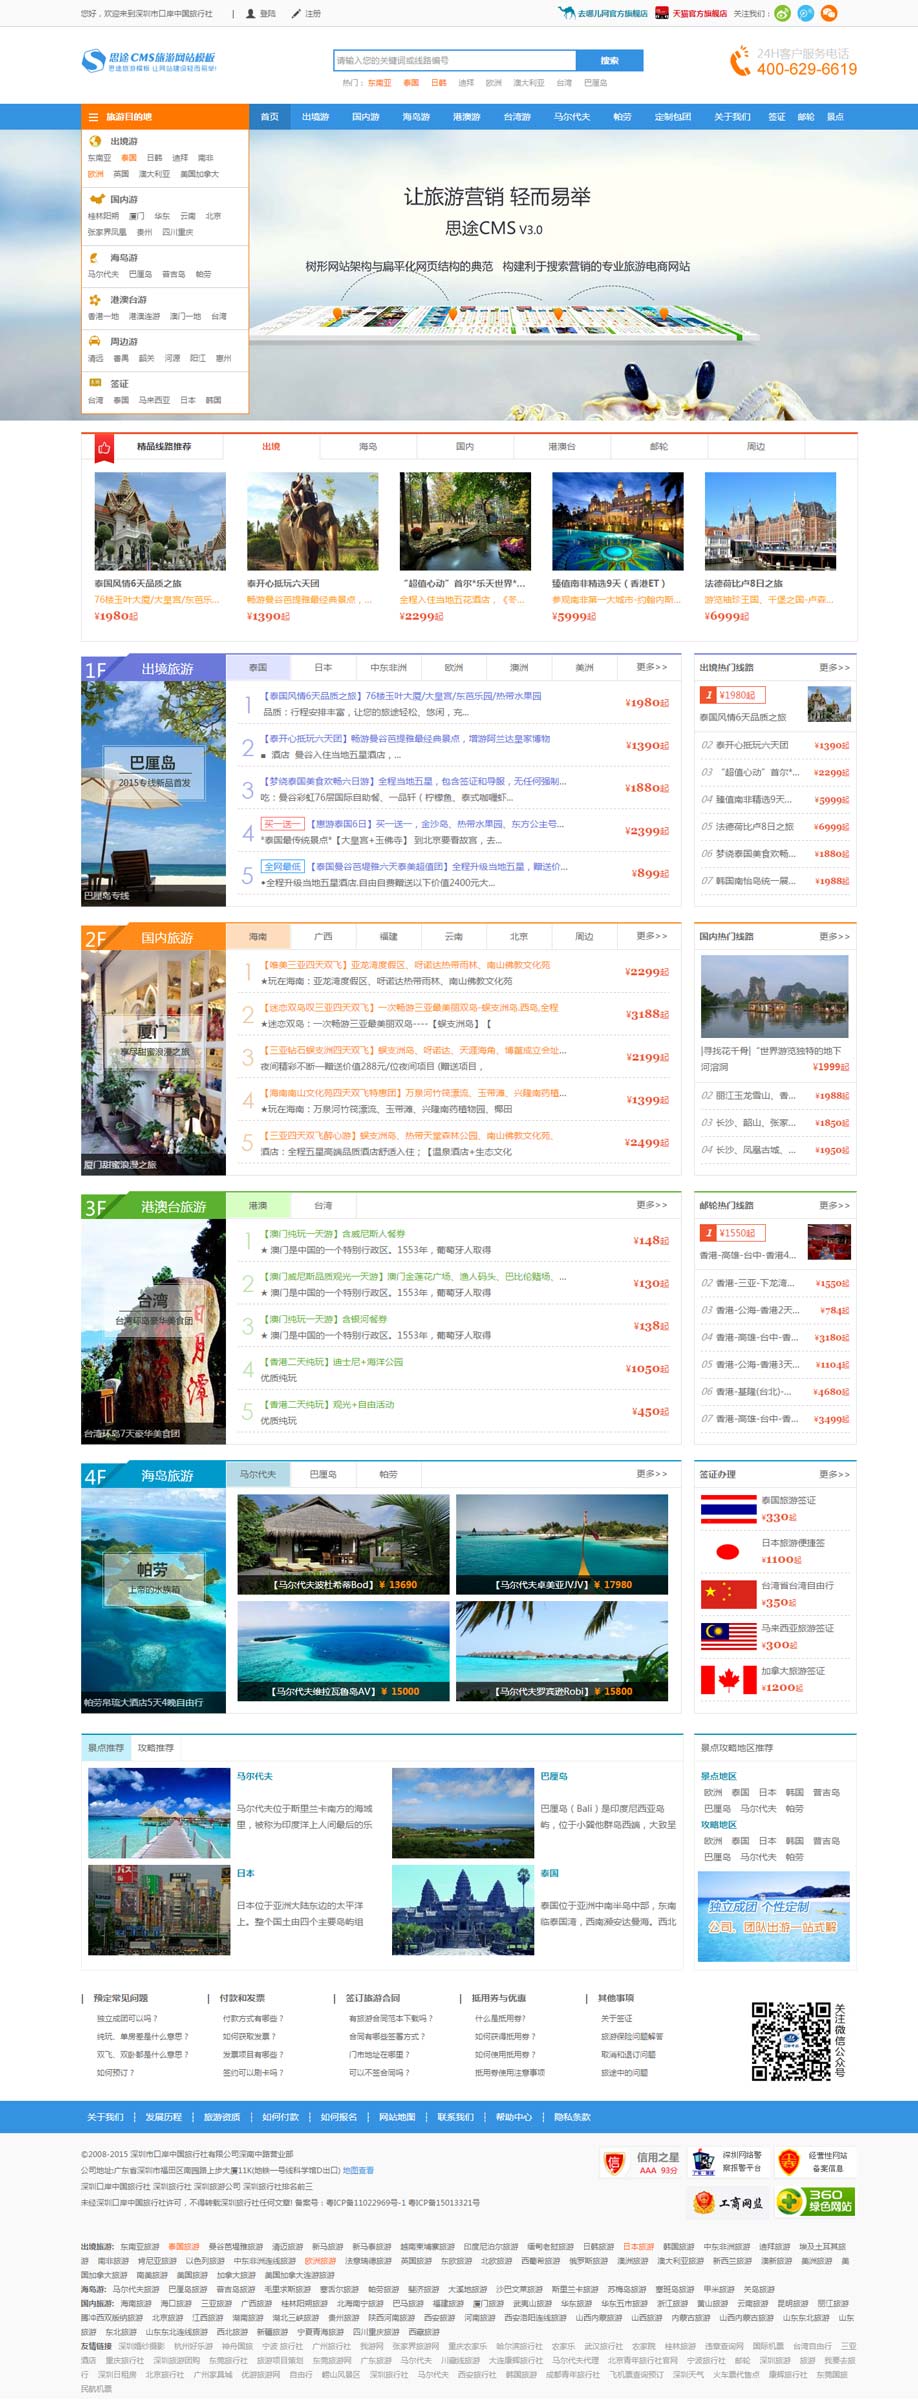Click the Canada flag for 加拿大旅游签证
The image size is (918, 2405).
[728, 1679]
